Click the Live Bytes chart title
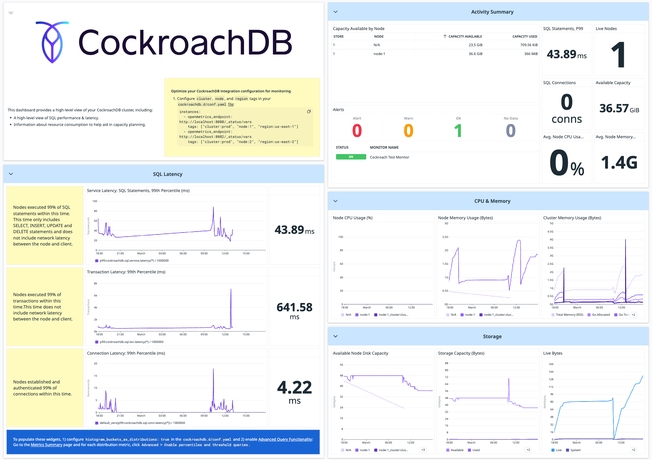 (x=553, y=353)
